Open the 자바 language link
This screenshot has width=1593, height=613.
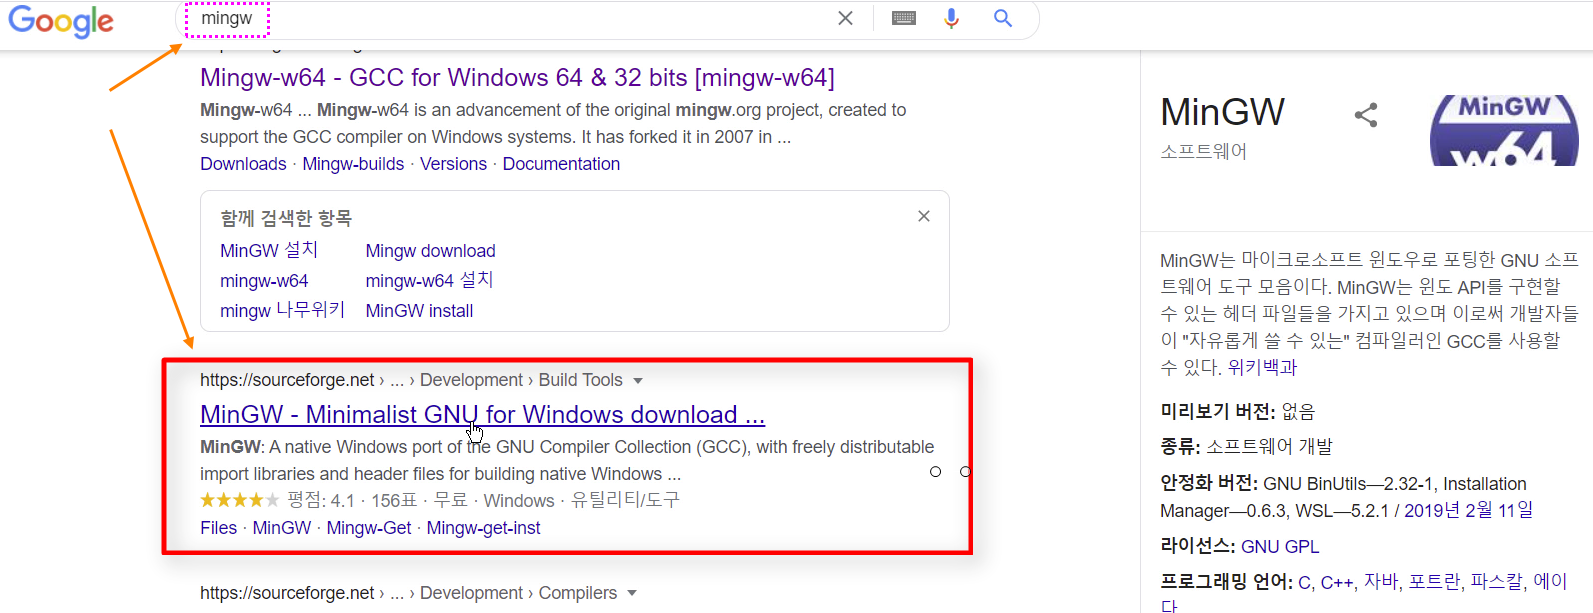click(1379, 581)
